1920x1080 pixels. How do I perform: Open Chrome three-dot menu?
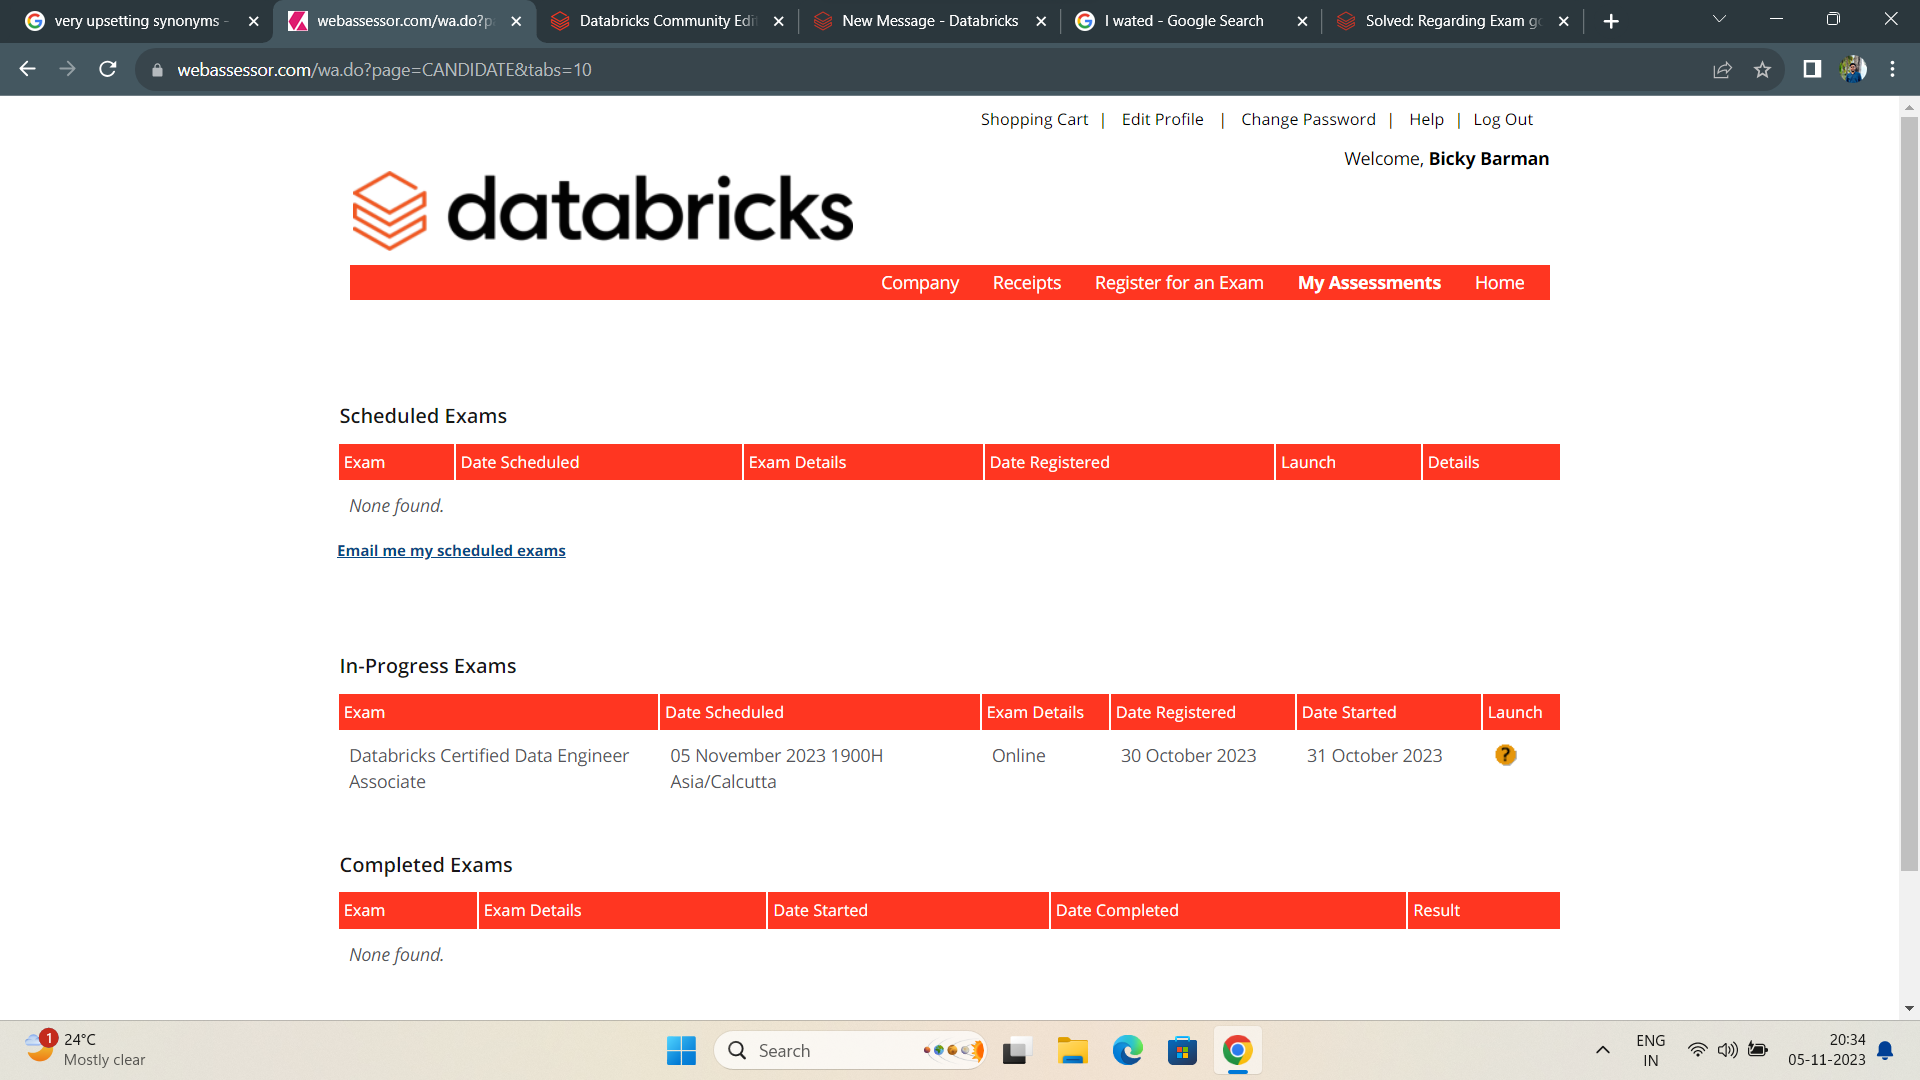click(1892, 69)
